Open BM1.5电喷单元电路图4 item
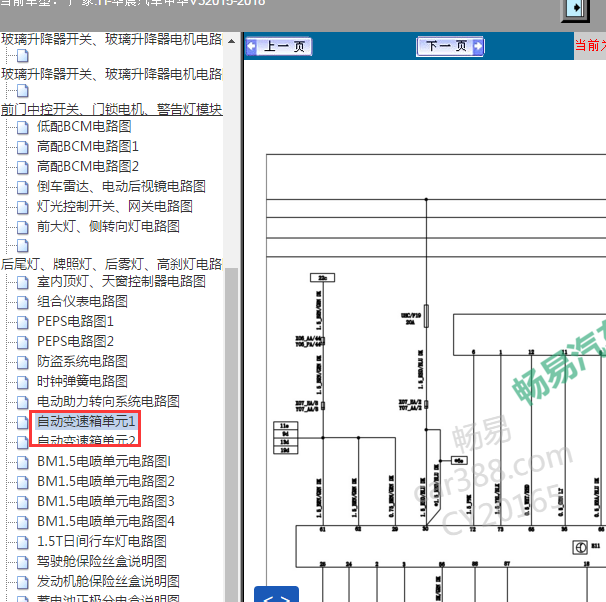The width and height of the screenshot is (606, 602). coord(106,522)
